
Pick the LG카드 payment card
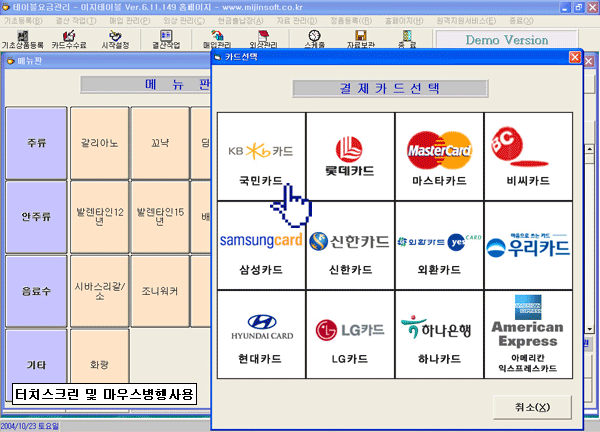coord(350,334)
